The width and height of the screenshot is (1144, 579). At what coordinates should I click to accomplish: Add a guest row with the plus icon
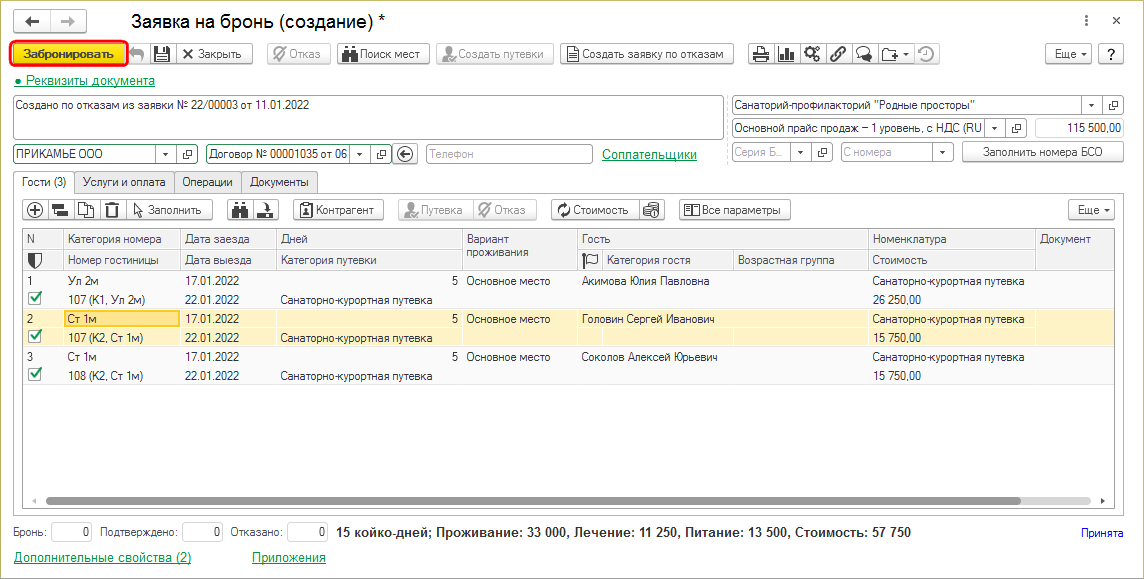(34, 210)
